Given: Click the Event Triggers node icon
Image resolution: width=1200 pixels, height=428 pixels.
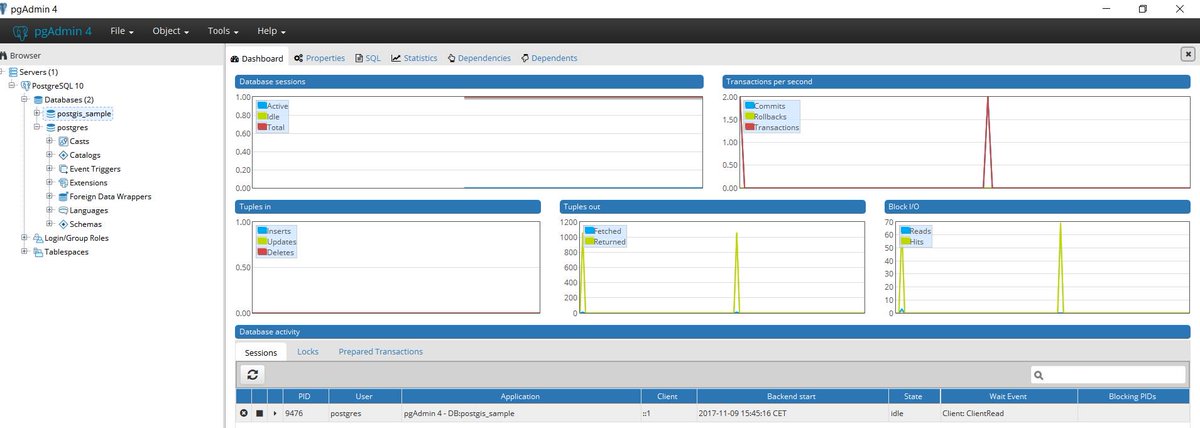Looking at the screenshot, I should coord(63,170).
